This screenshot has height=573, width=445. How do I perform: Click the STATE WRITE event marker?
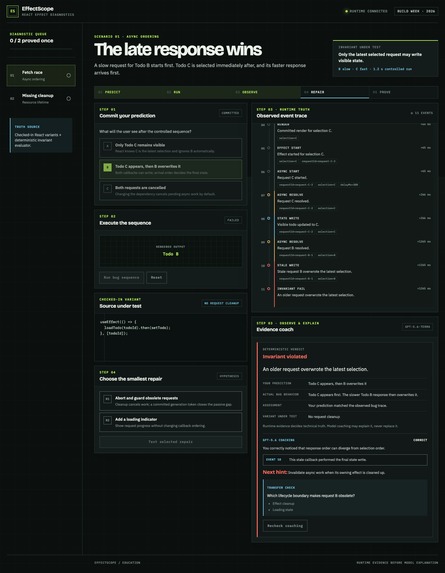coord(269,218)
